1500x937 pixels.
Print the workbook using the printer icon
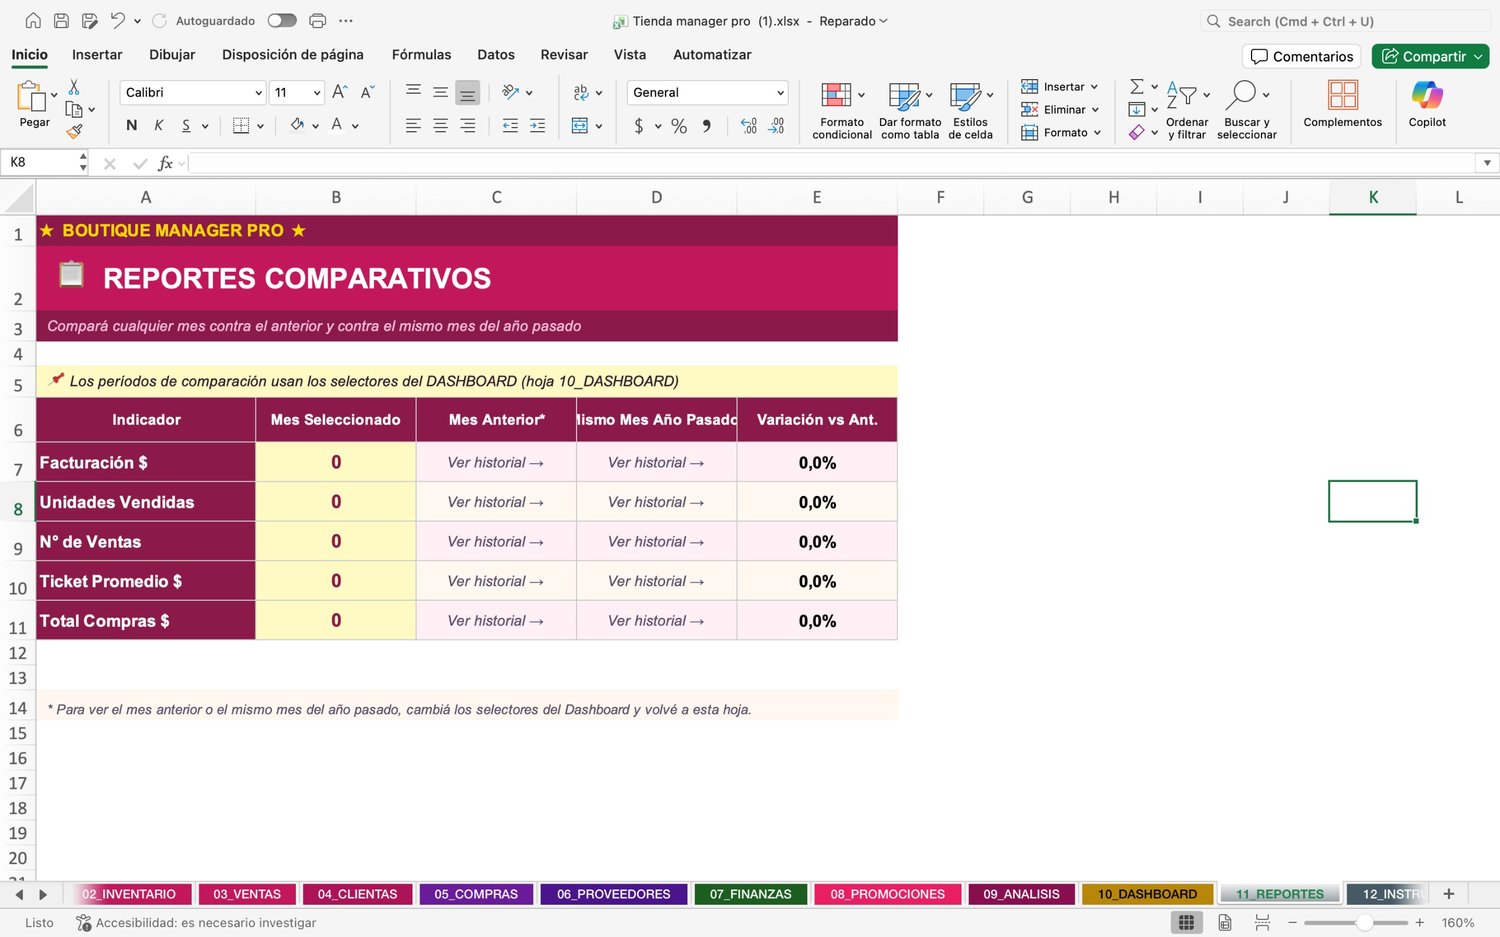pos(318,21)
